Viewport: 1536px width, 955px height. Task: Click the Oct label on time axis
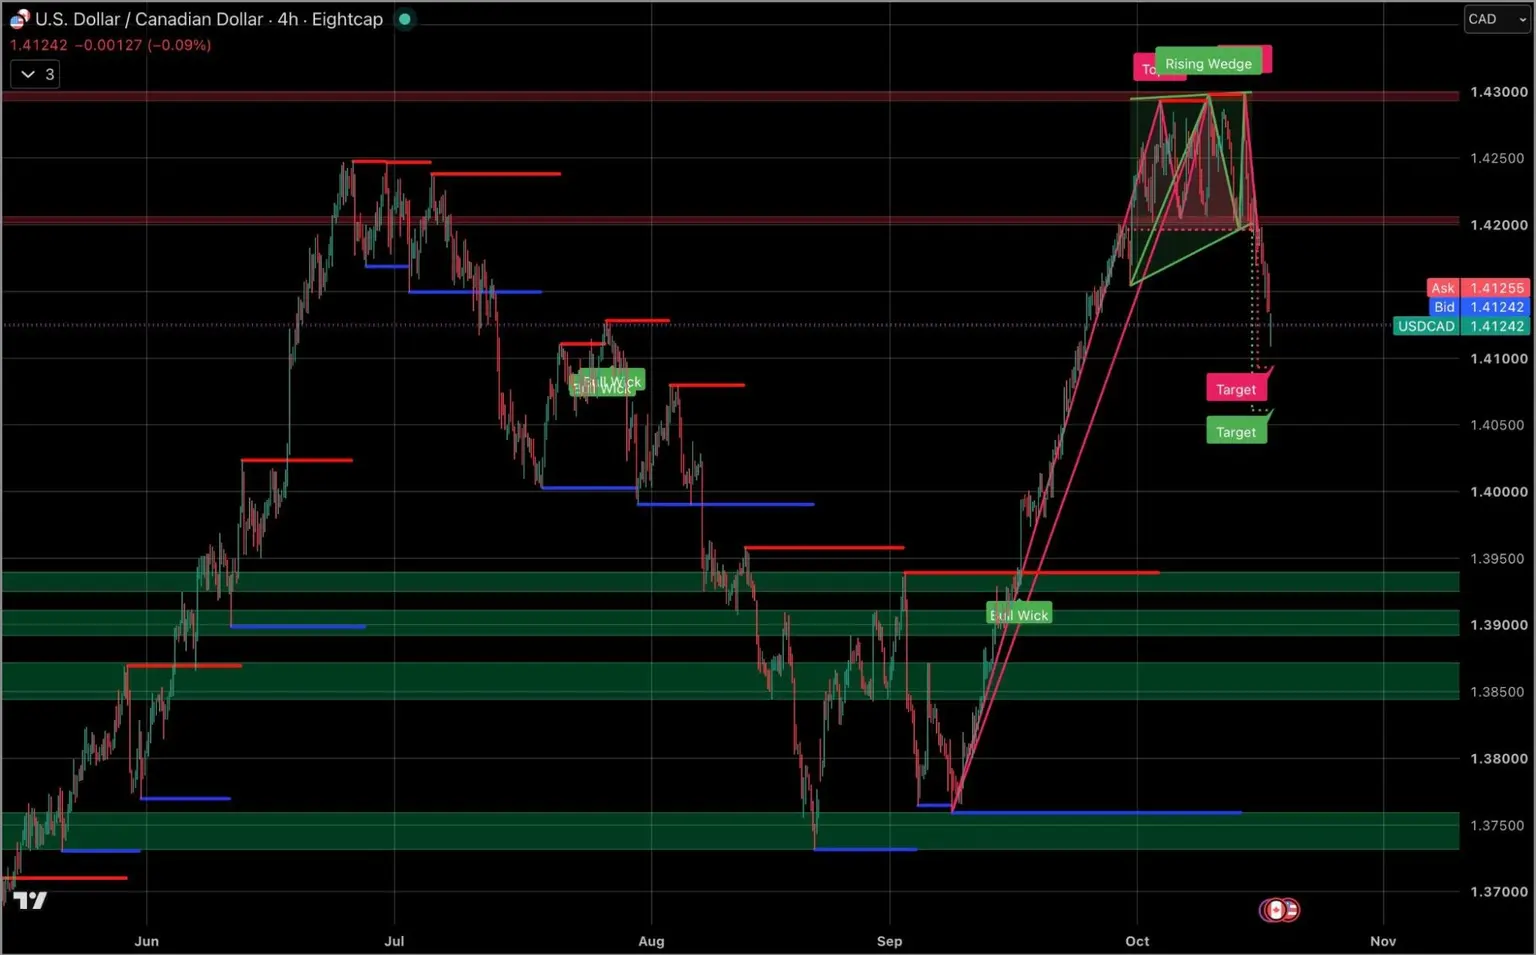coord(1137,941)
